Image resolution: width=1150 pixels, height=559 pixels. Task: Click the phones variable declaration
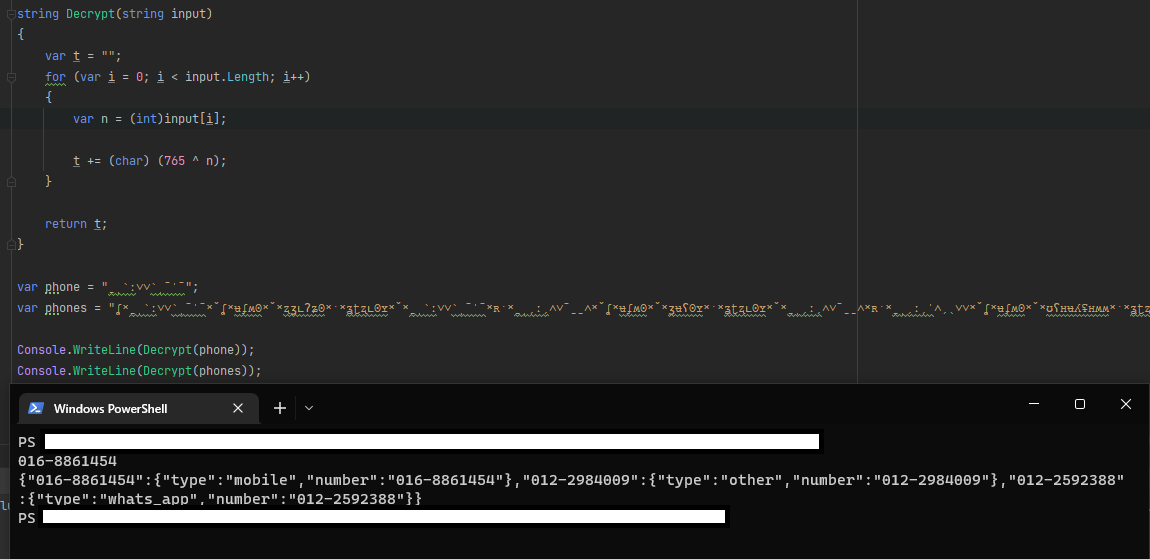[x=66, y=308]
